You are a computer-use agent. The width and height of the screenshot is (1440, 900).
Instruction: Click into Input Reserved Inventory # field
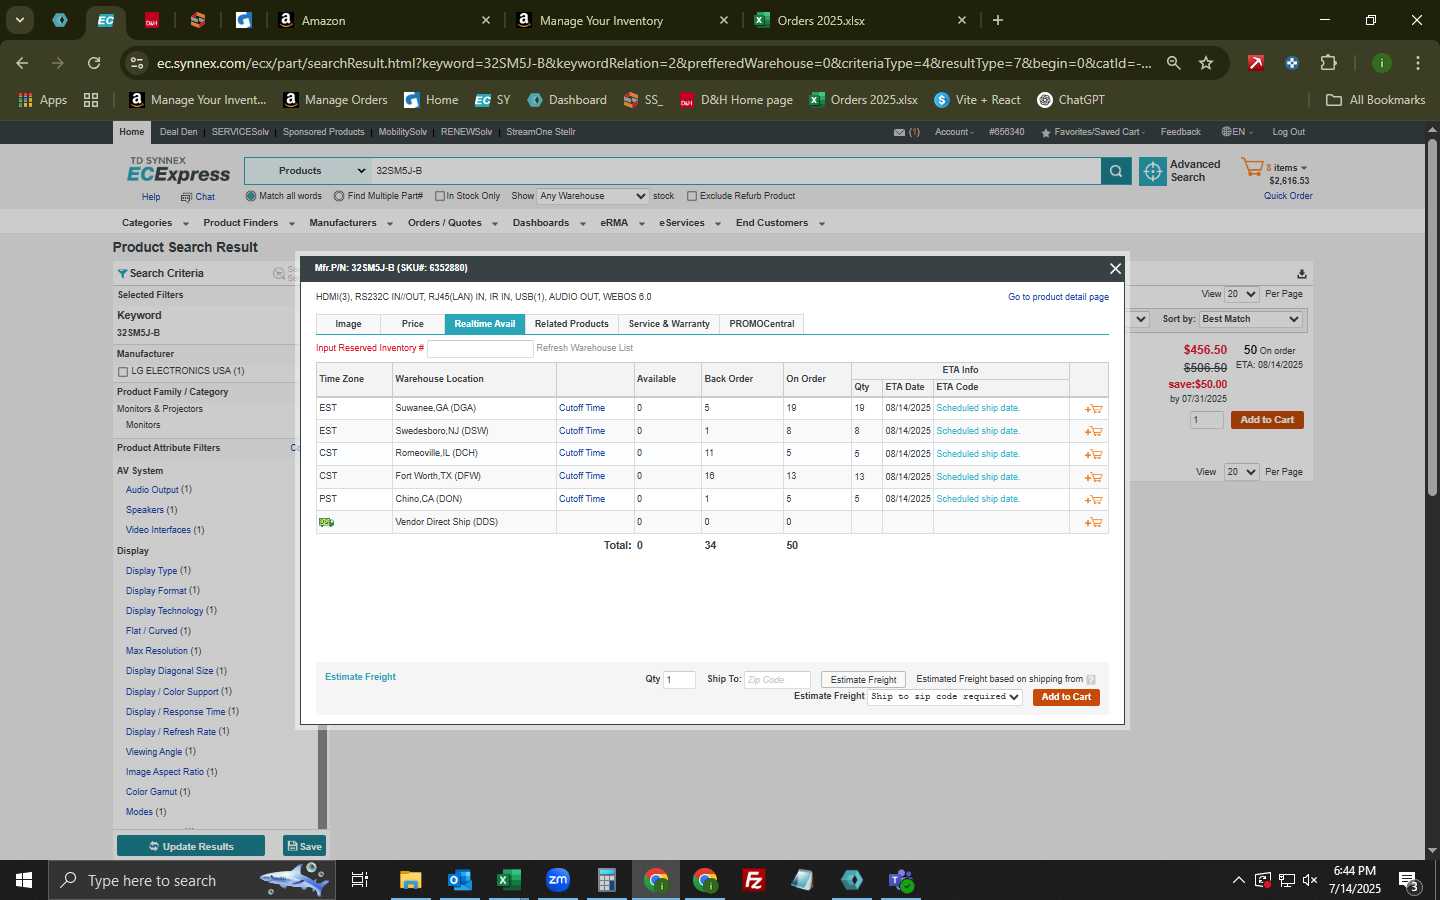480,348
